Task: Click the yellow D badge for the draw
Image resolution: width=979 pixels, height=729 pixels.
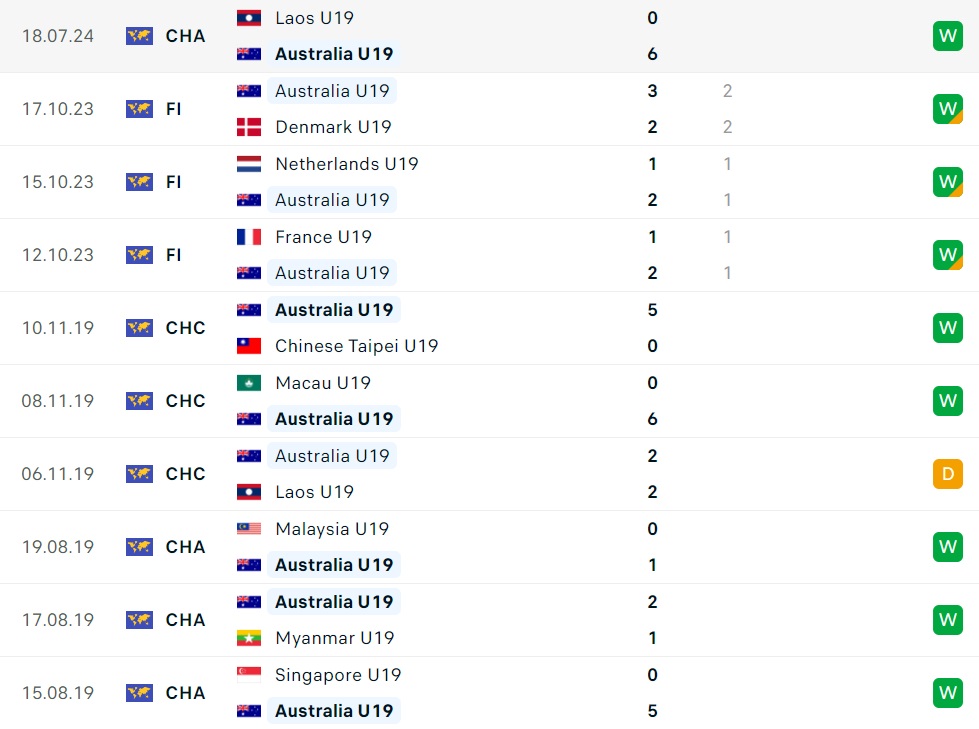Action: point(946,473)
